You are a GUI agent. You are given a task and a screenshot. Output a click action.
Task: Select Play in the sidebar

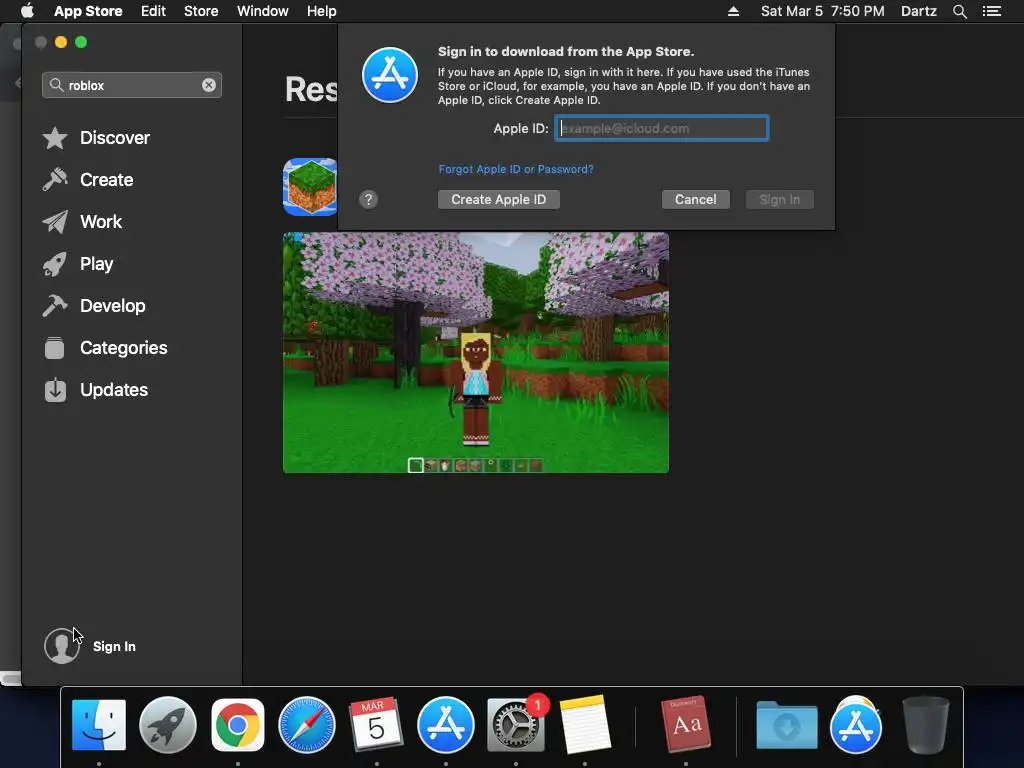97,264
